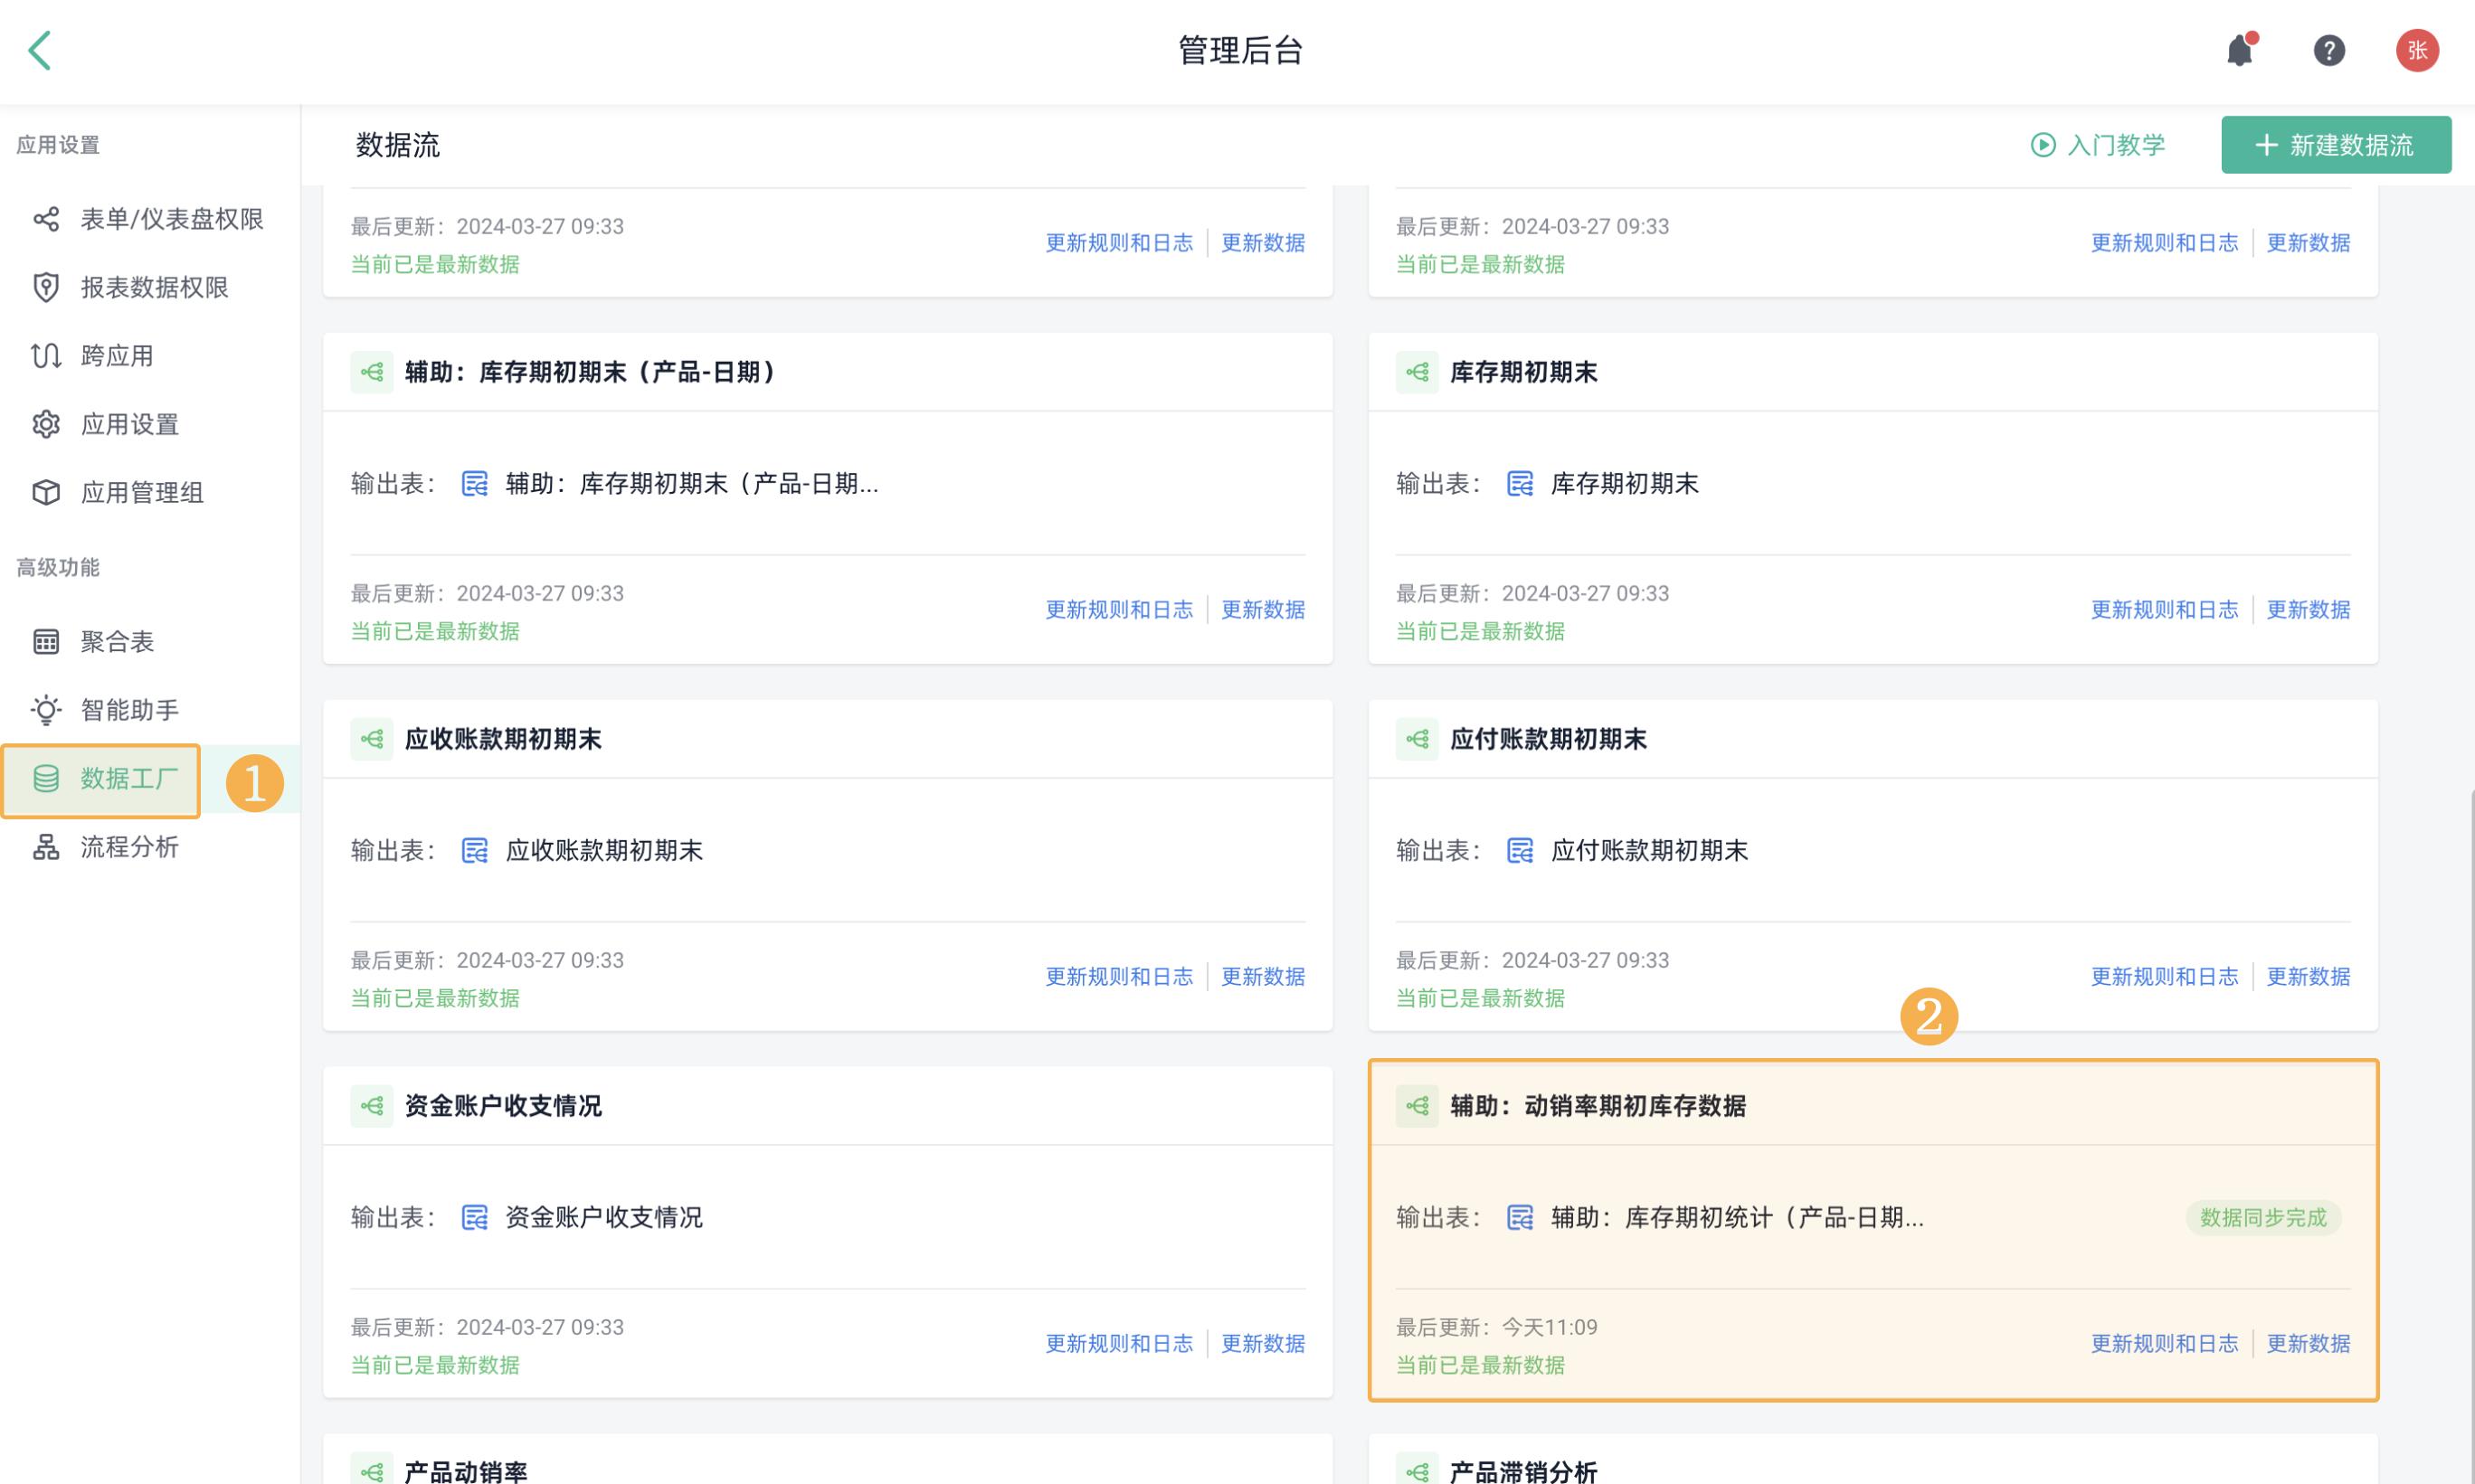The width and height of the screenshot is (2475, 1484).
Task: Click the 跨应用 icon in sidebar
Action: click(x=46, y=355)
